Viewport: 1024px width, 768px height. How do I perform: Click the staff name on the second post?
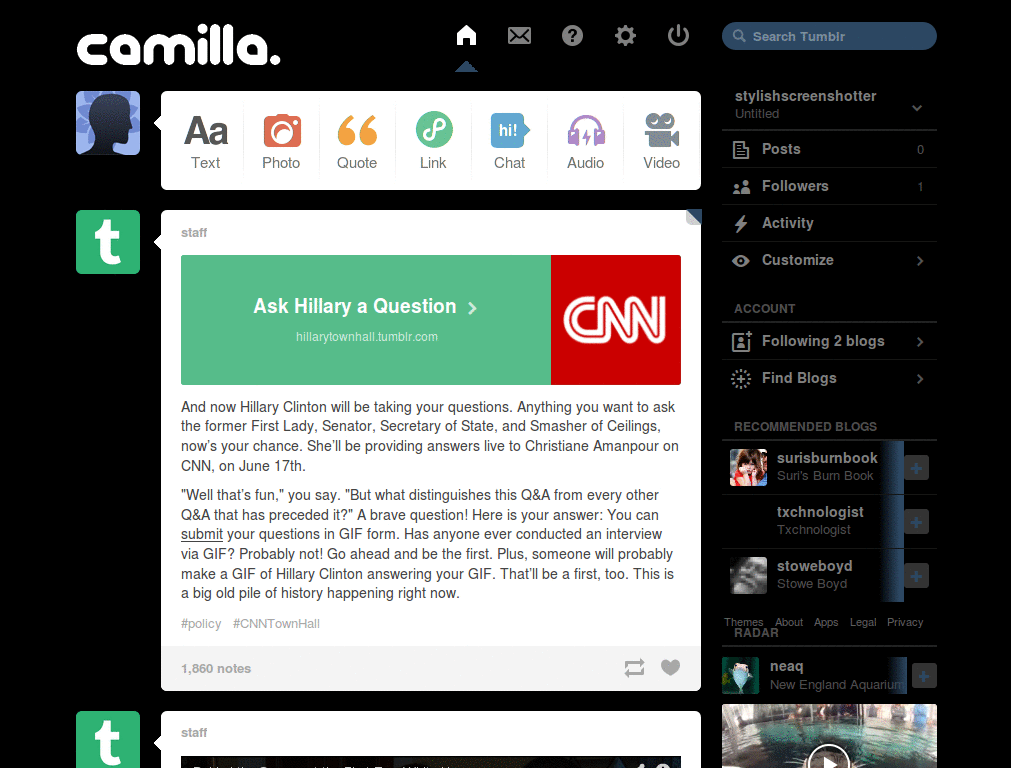pos(193,733)
